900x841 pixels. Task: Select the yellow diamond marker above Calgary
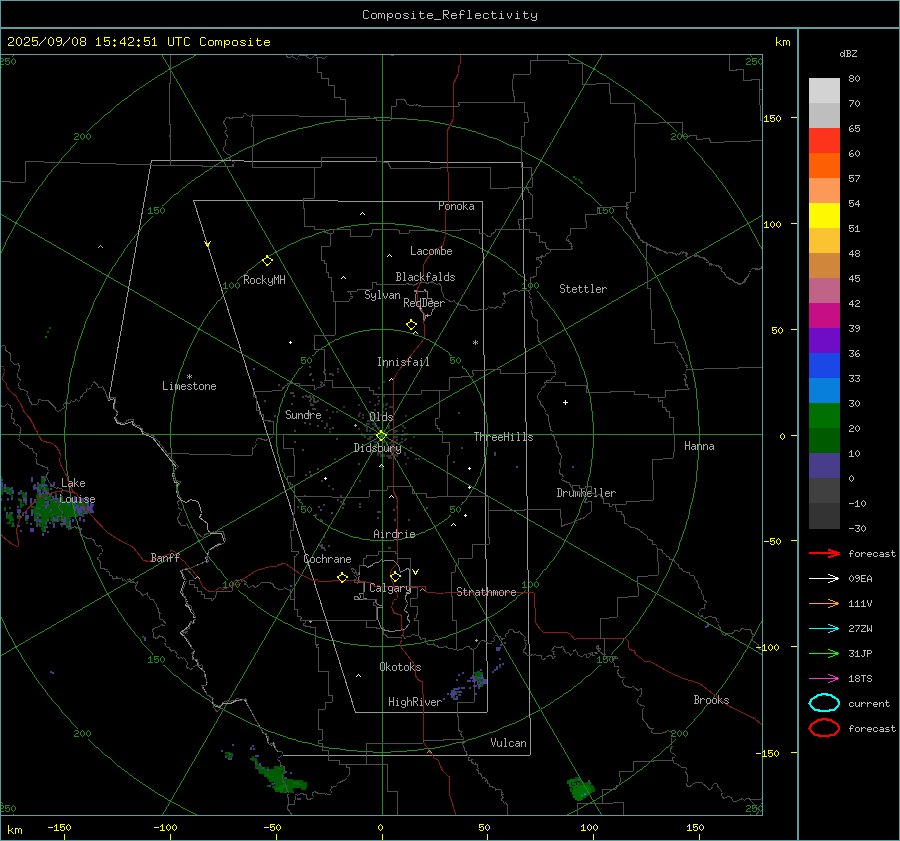pos(395,576)
